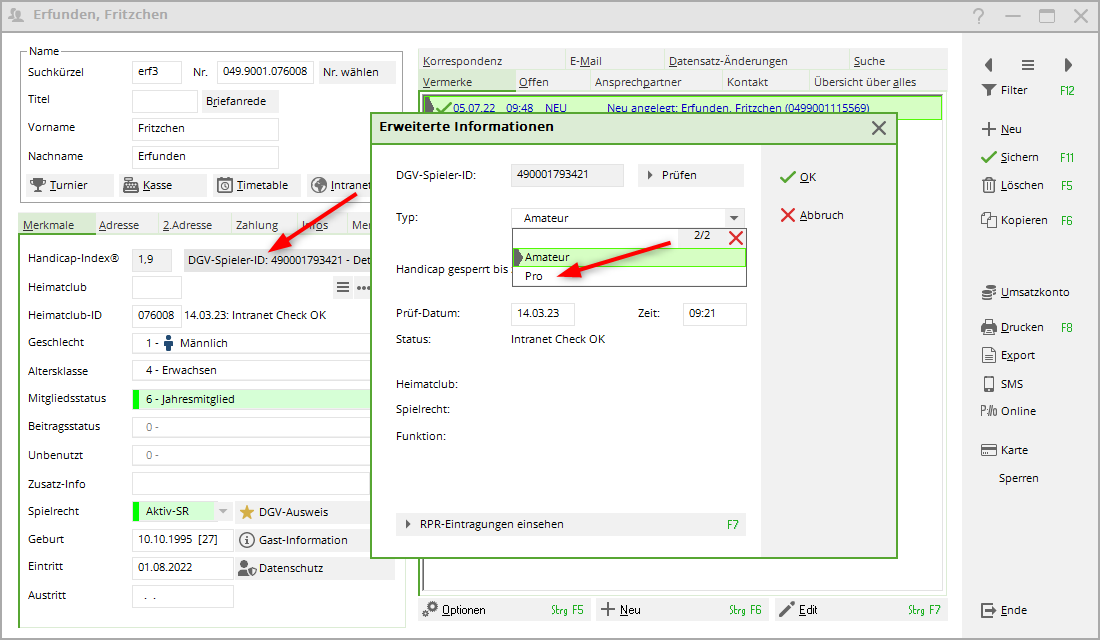Switch to the Adresse tab
1100x640 pixels.
tap(118, 225)
